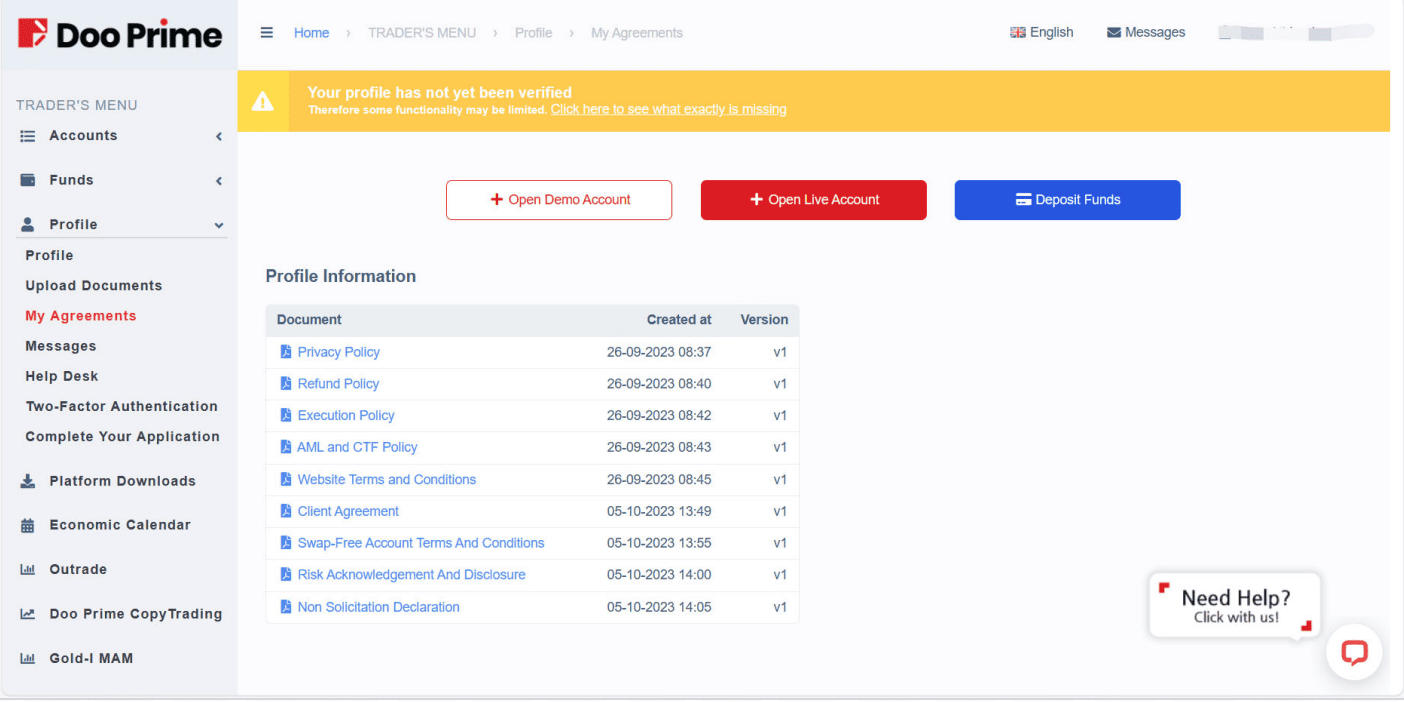The image size is (1404, 702).
Task: Click the date '05-10-2023 14:05'
Action: 659,607
